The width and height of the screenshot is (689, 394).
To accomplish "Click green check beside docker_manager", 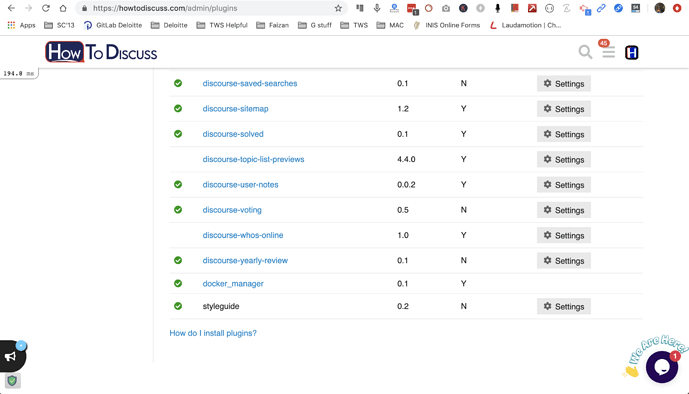I will point(178,283).
